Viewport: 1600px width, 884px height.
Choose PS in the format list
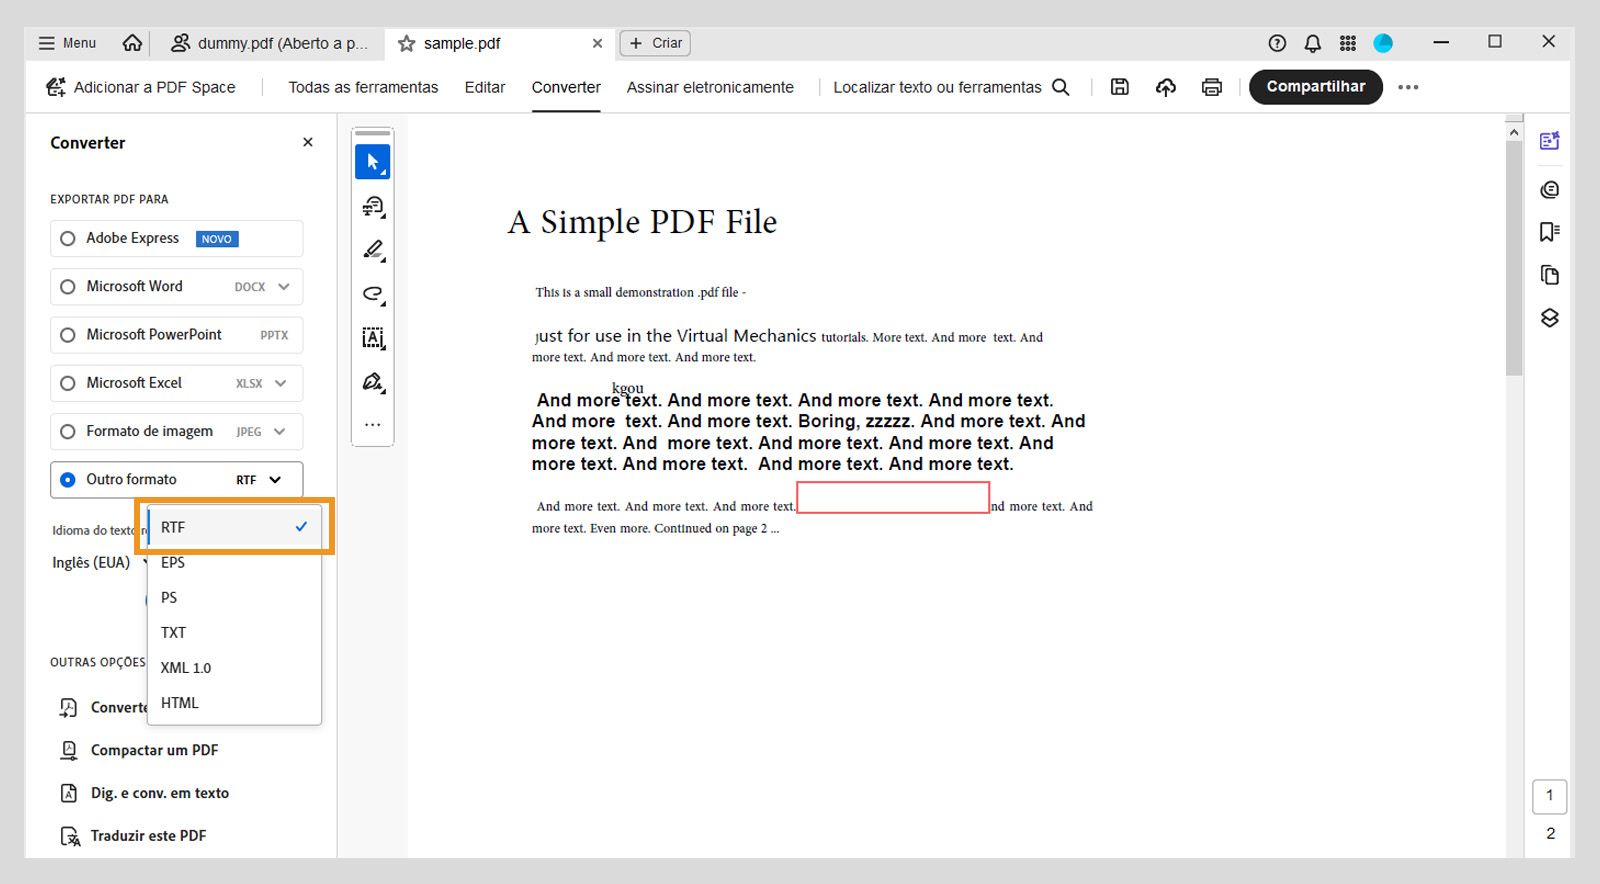click(234, 597)
